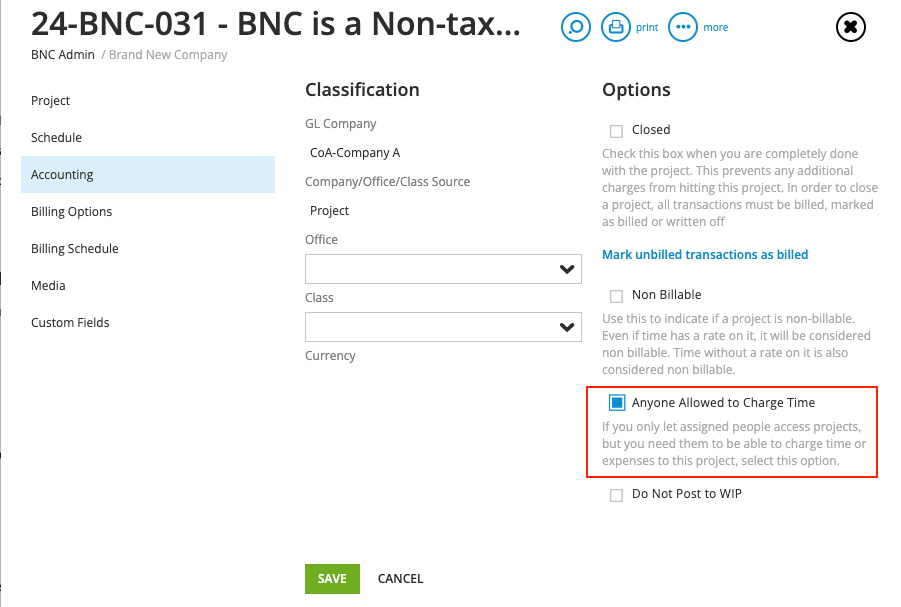The height and width of the screenshot is (607, 901).
Task: Expand the Office dropdown
Action: (x=443, y=269)
